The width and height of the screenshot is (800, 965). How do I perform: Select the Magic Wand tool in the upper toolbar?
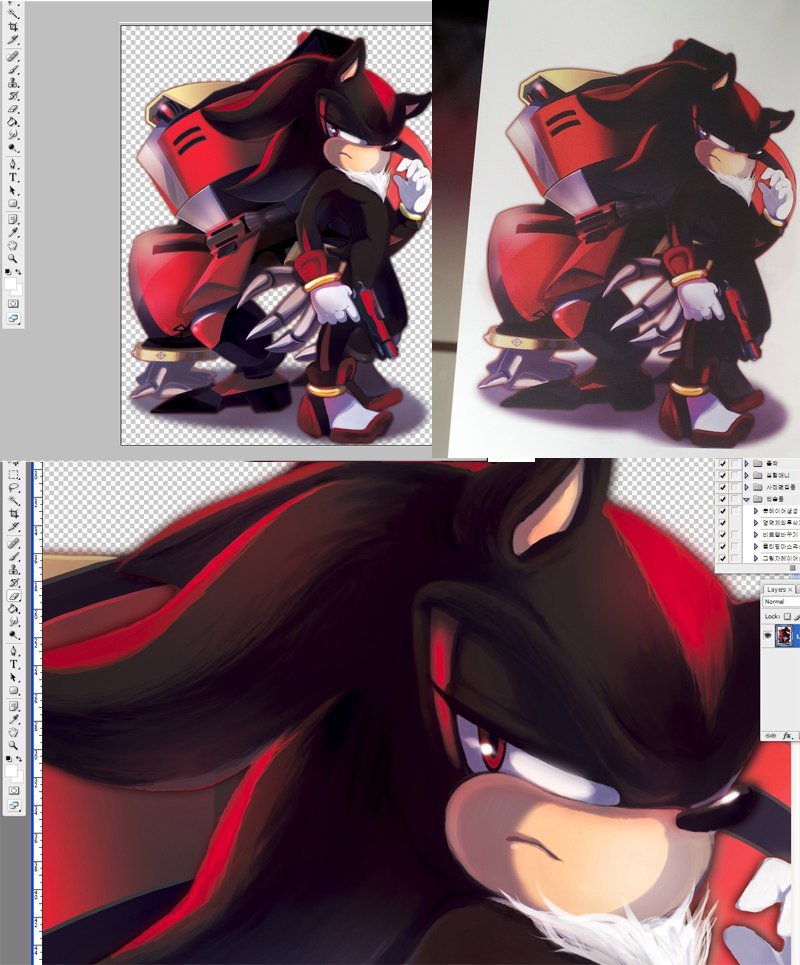click(x=13, y=13)
